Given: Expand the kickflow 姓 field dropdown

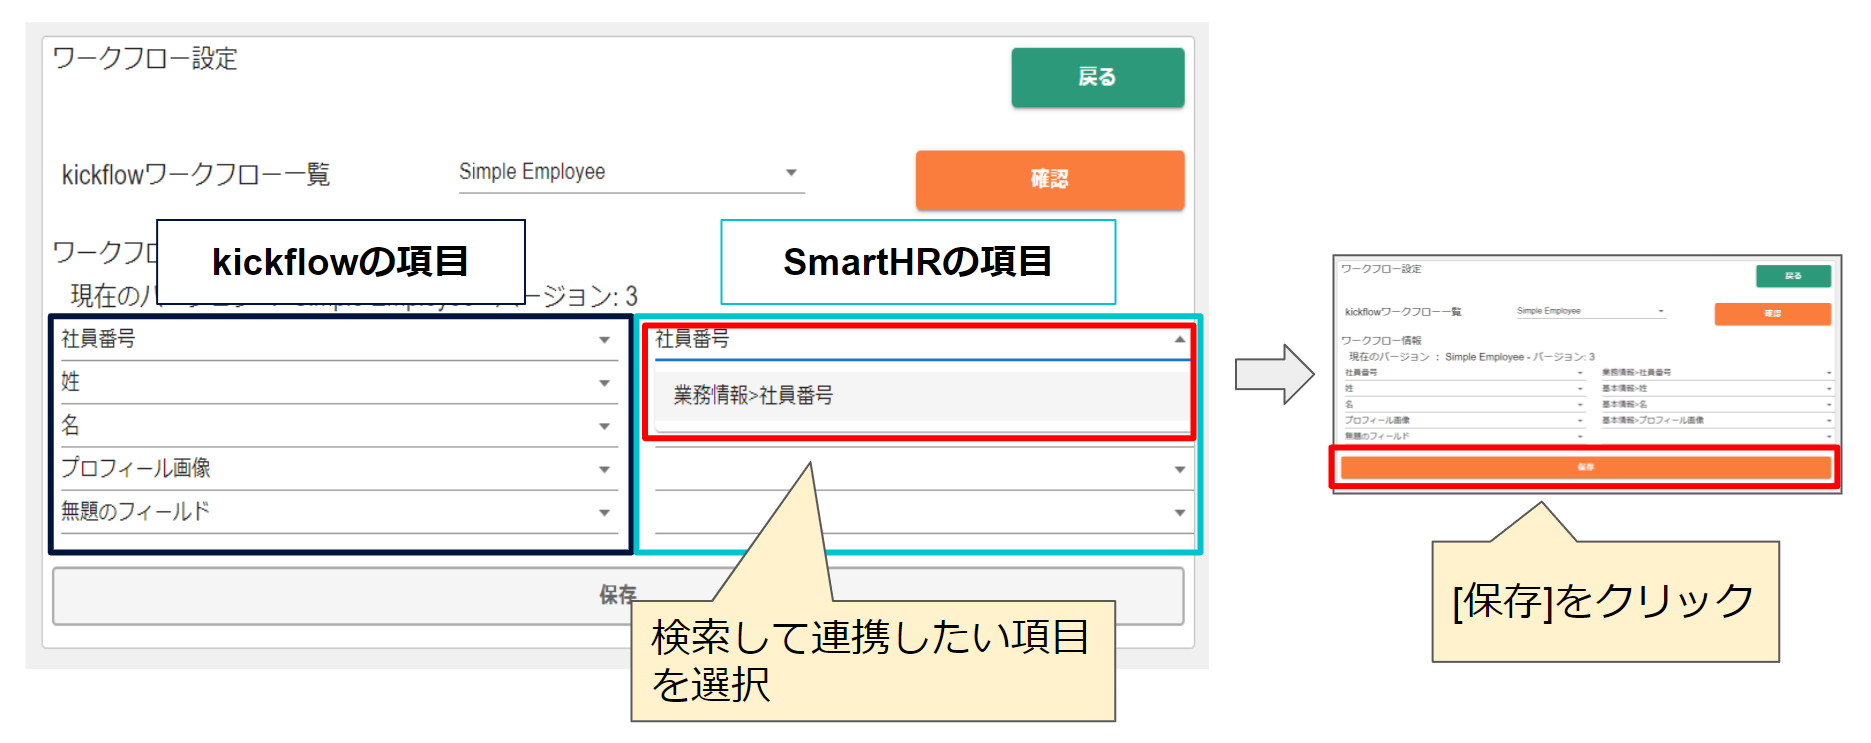Looking at the screenshot, I should point(339,383).
